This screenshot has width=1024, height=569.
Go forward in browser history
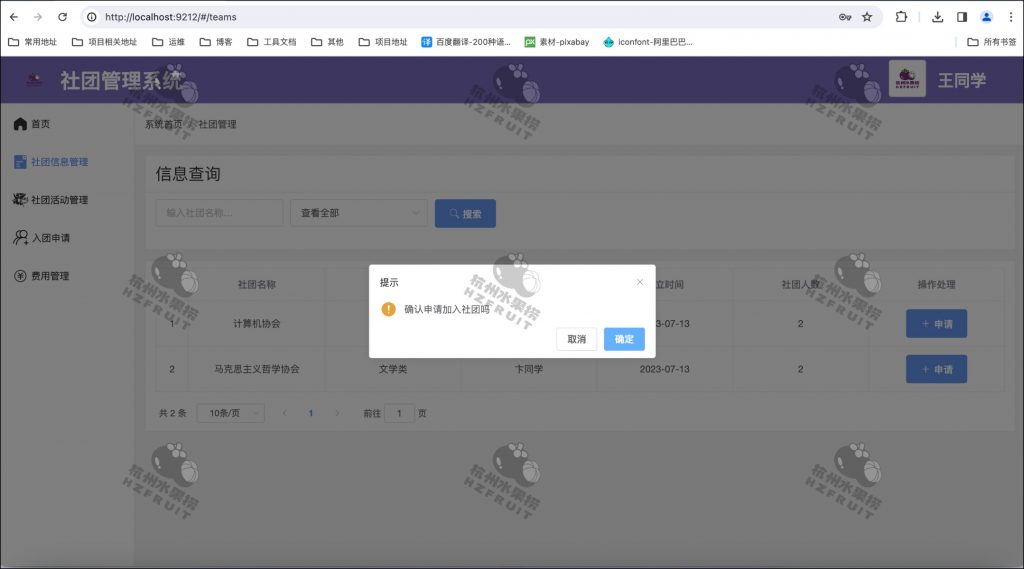tap(38, 17)
